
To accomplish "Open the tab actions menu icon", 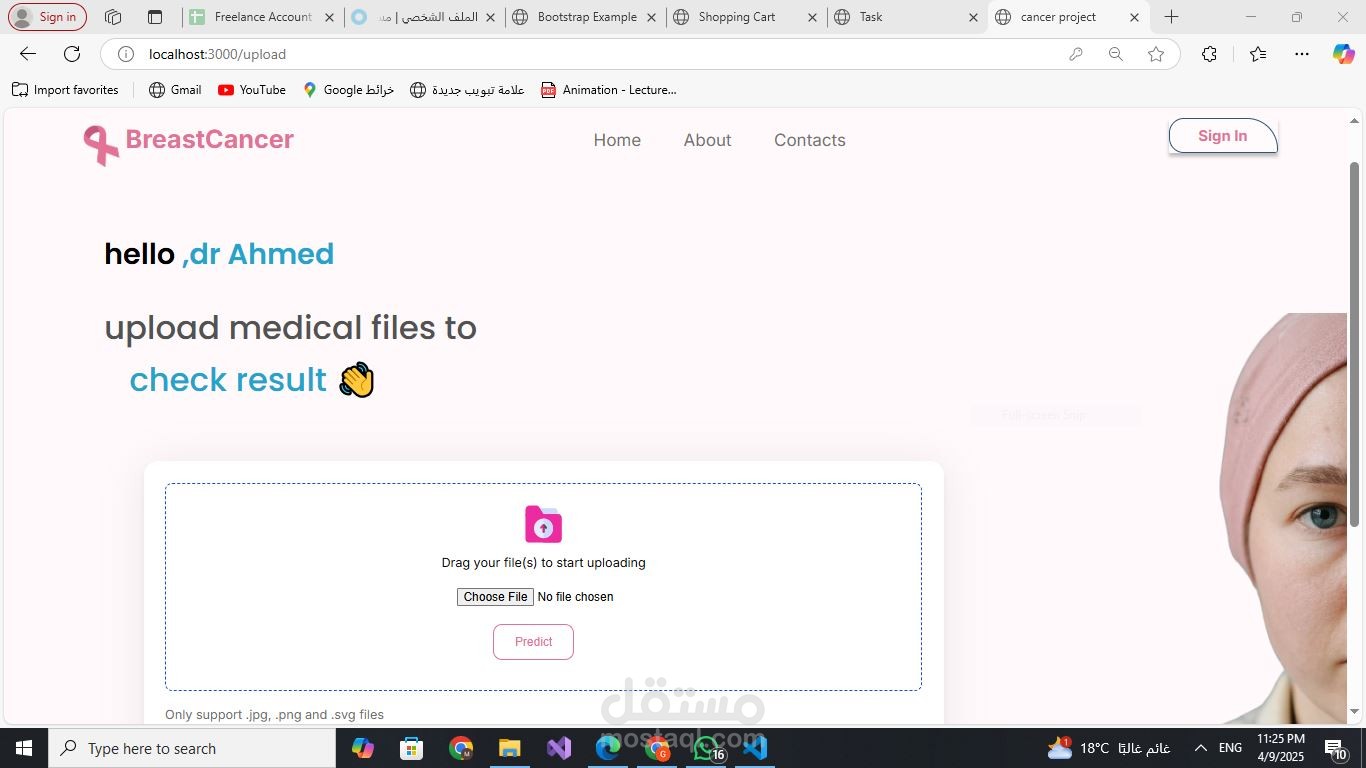I will click(x=154, y=17).
